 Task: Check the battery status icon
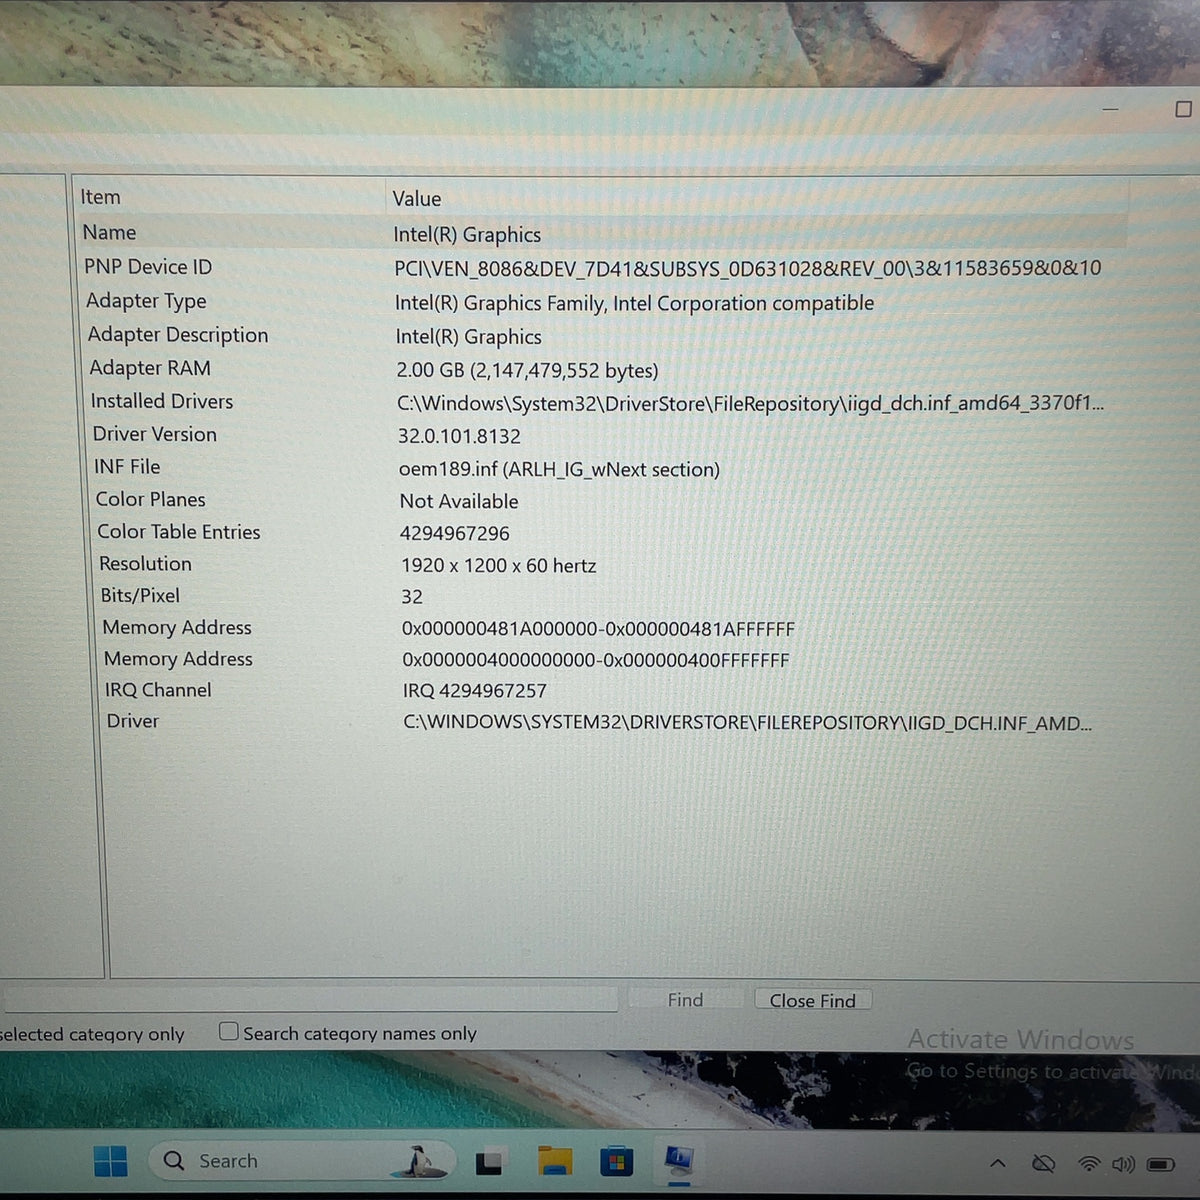coord(1161,1164)
